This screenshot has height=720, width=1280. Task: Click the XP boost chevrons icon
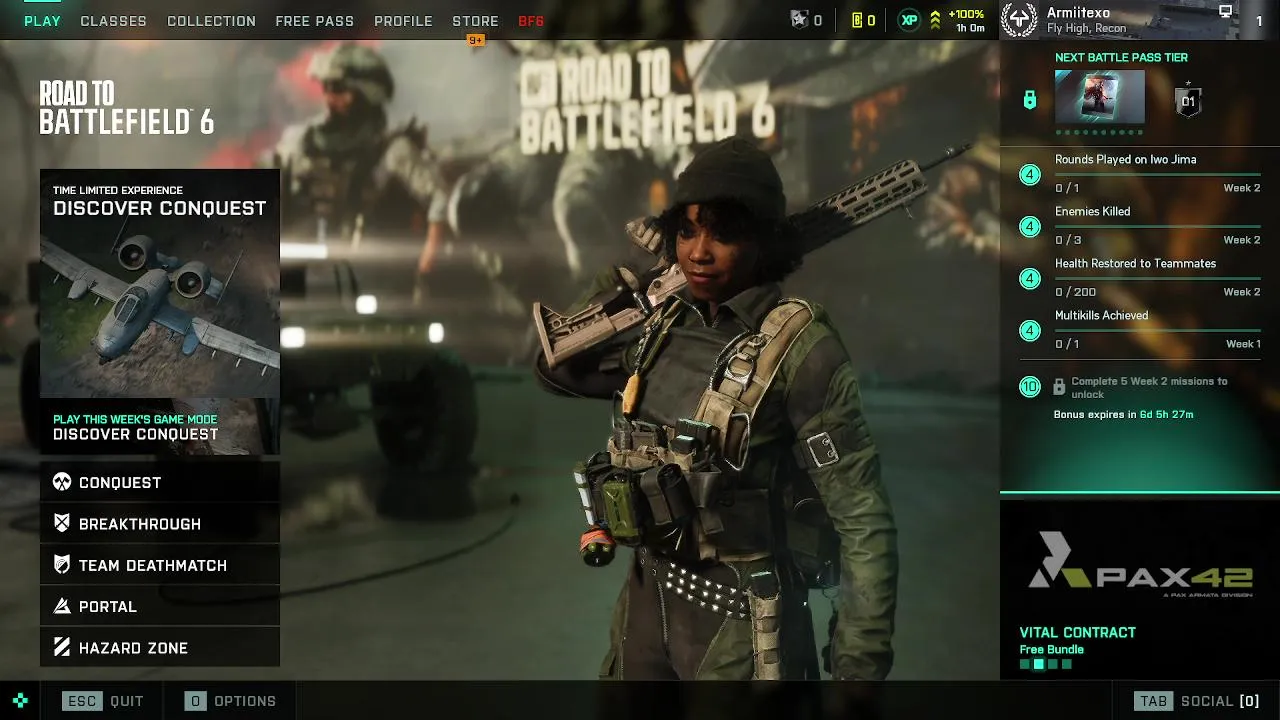click(x=935, y=20)
